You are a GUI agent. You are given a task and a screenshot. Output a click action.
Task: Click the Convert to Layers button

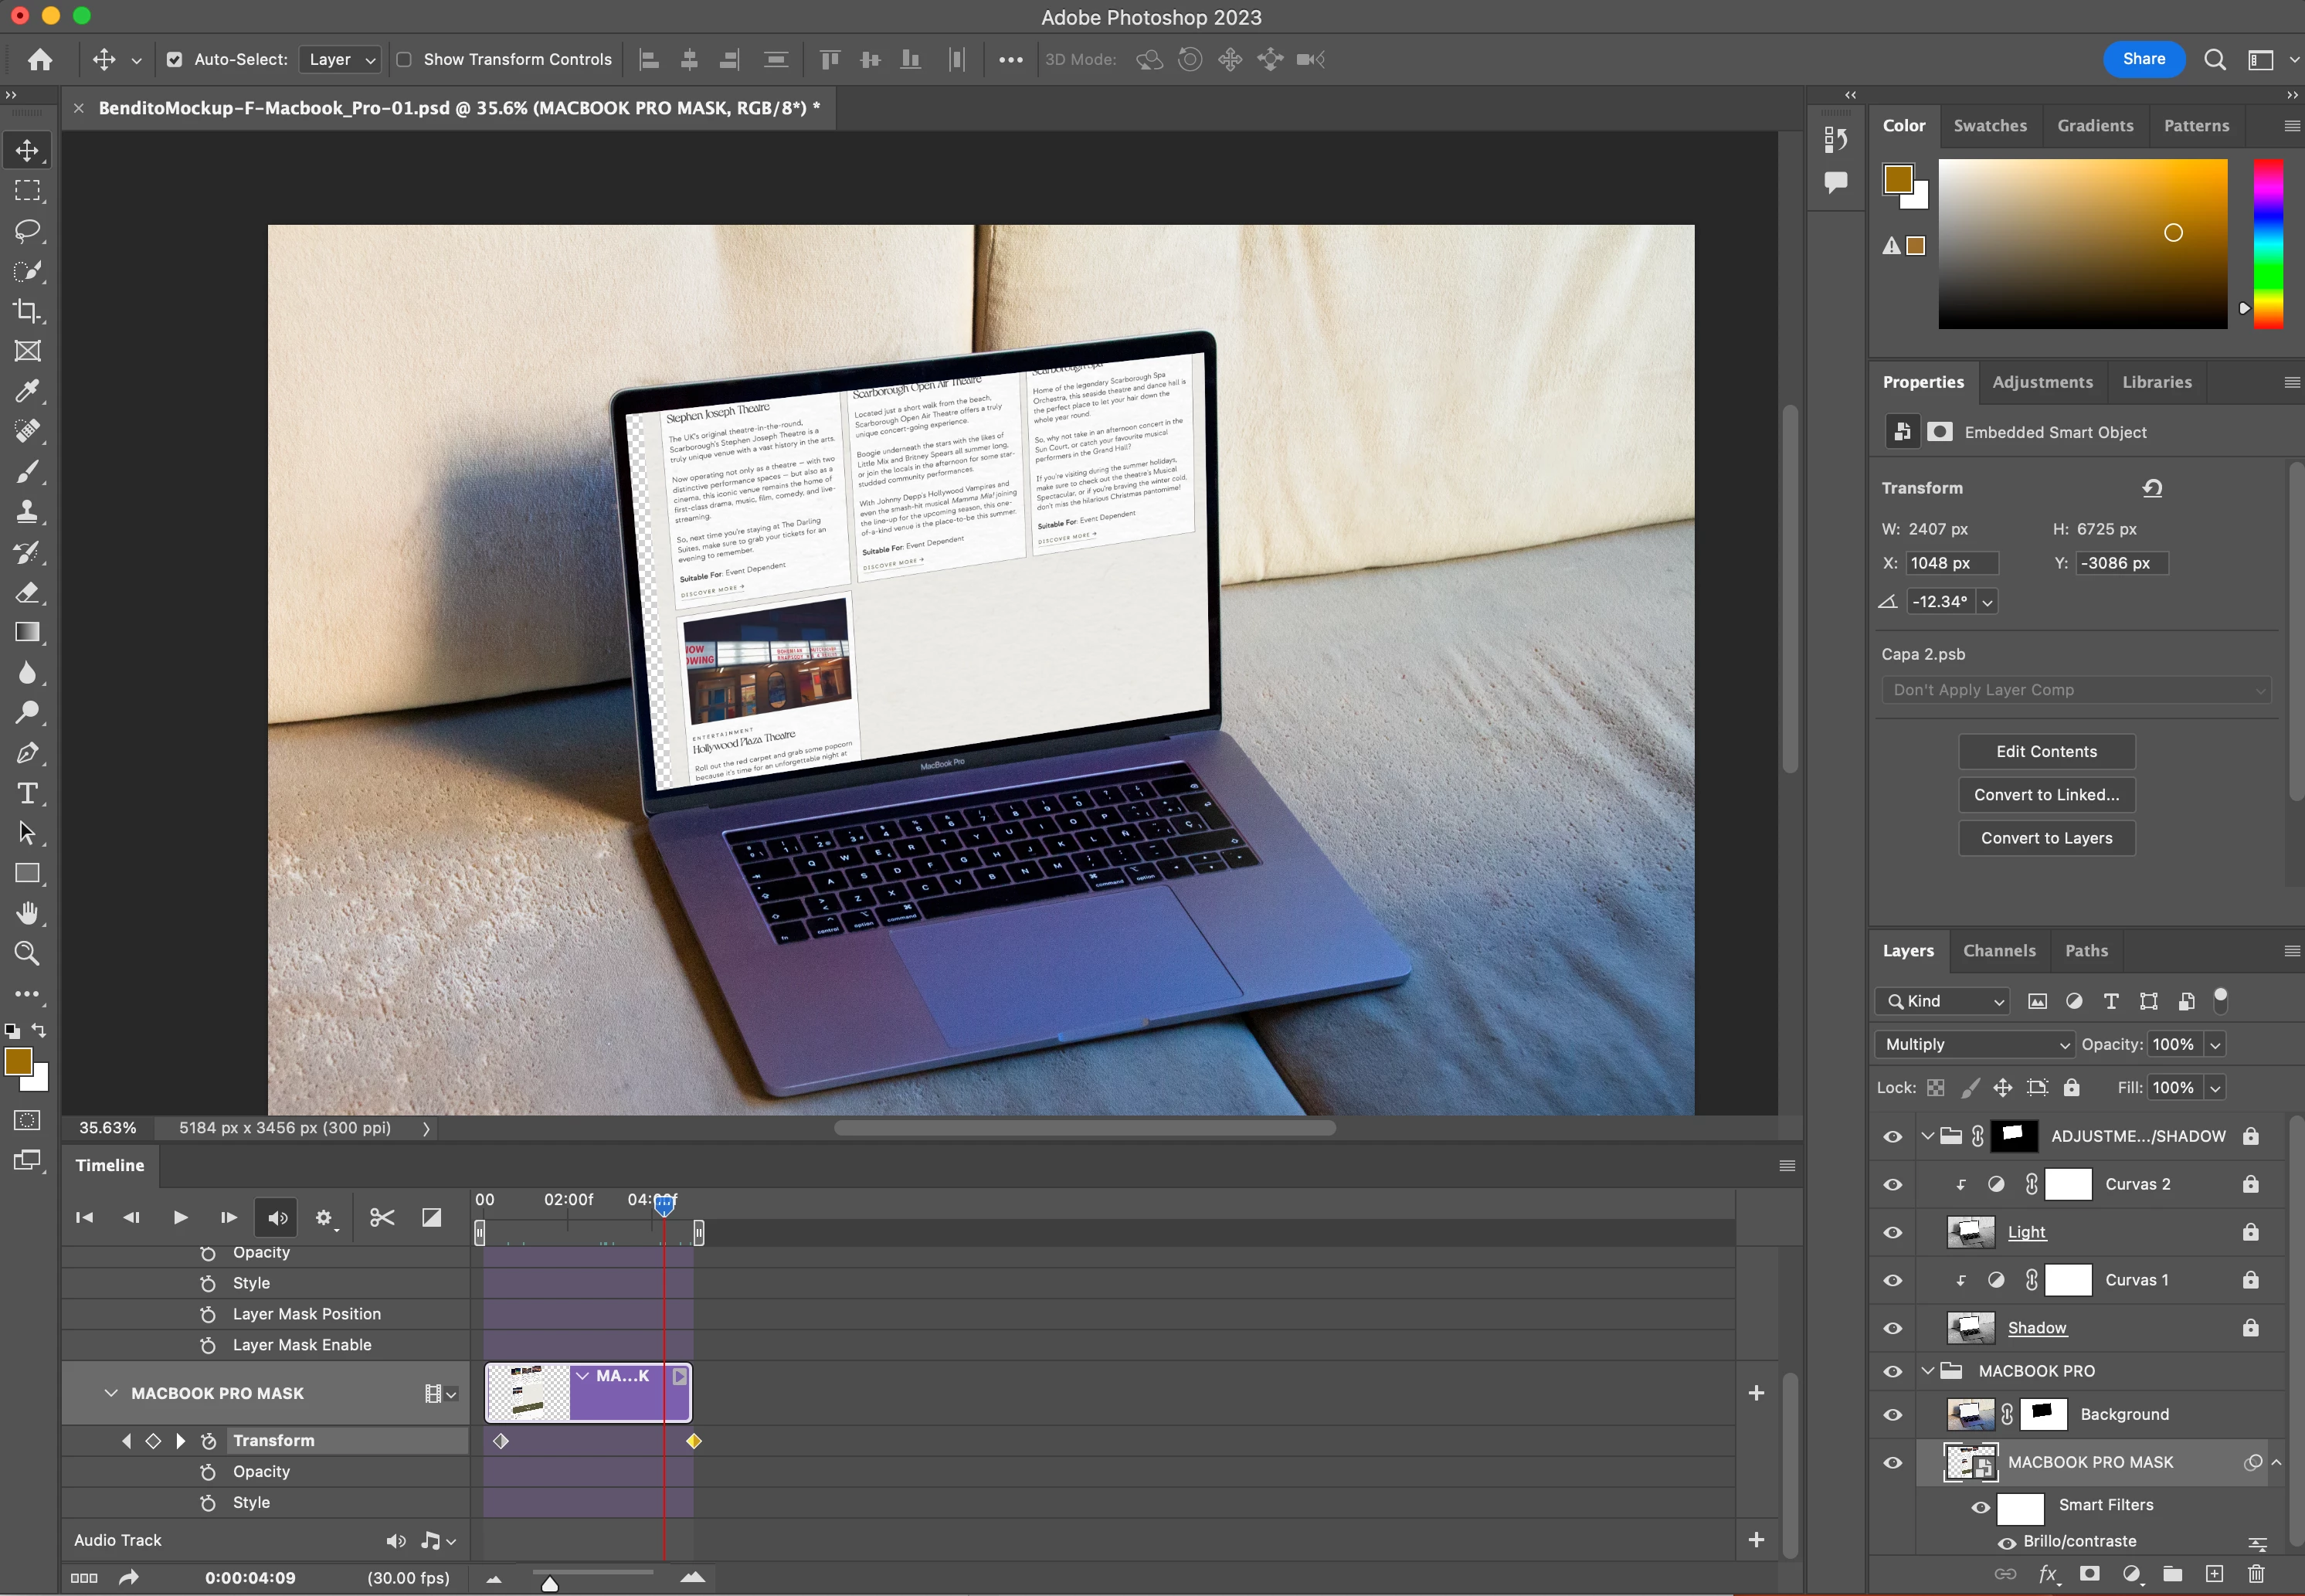point(2046,838)
